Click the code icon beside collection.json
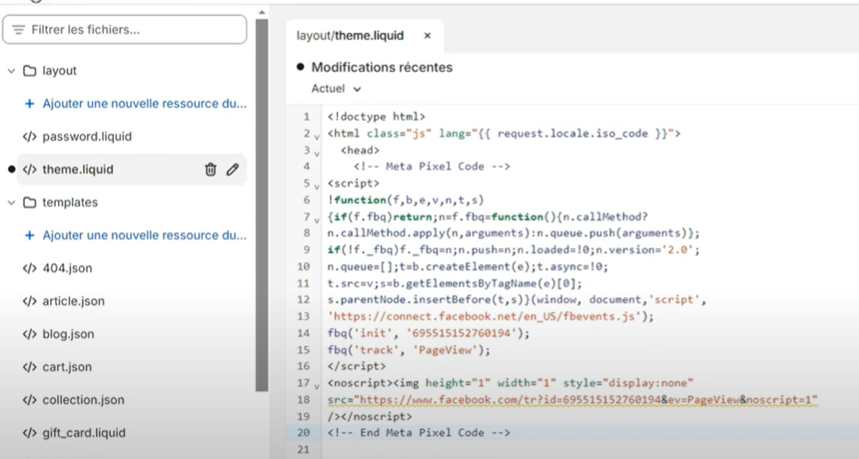The height and width of the screenshot is (459, 859). [30, 399]
